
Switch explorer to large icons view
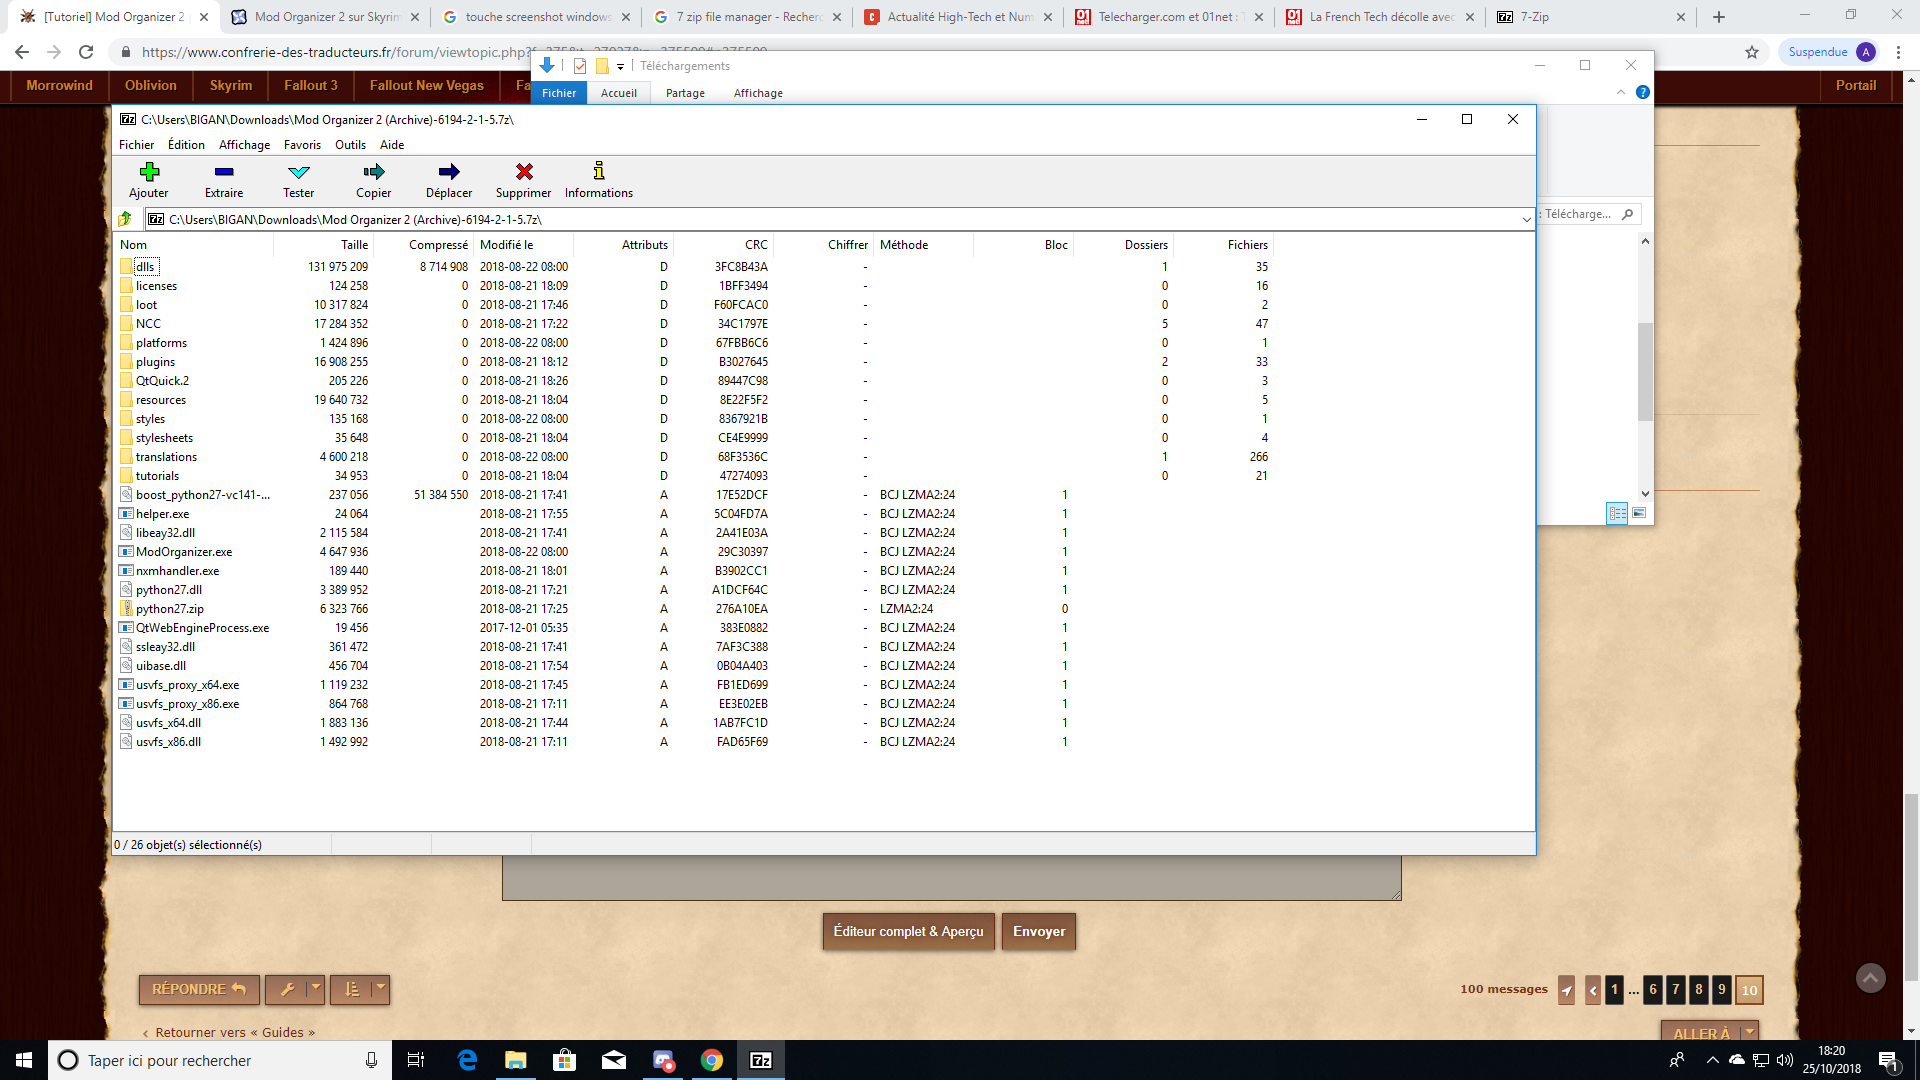tap(1639, 513)
